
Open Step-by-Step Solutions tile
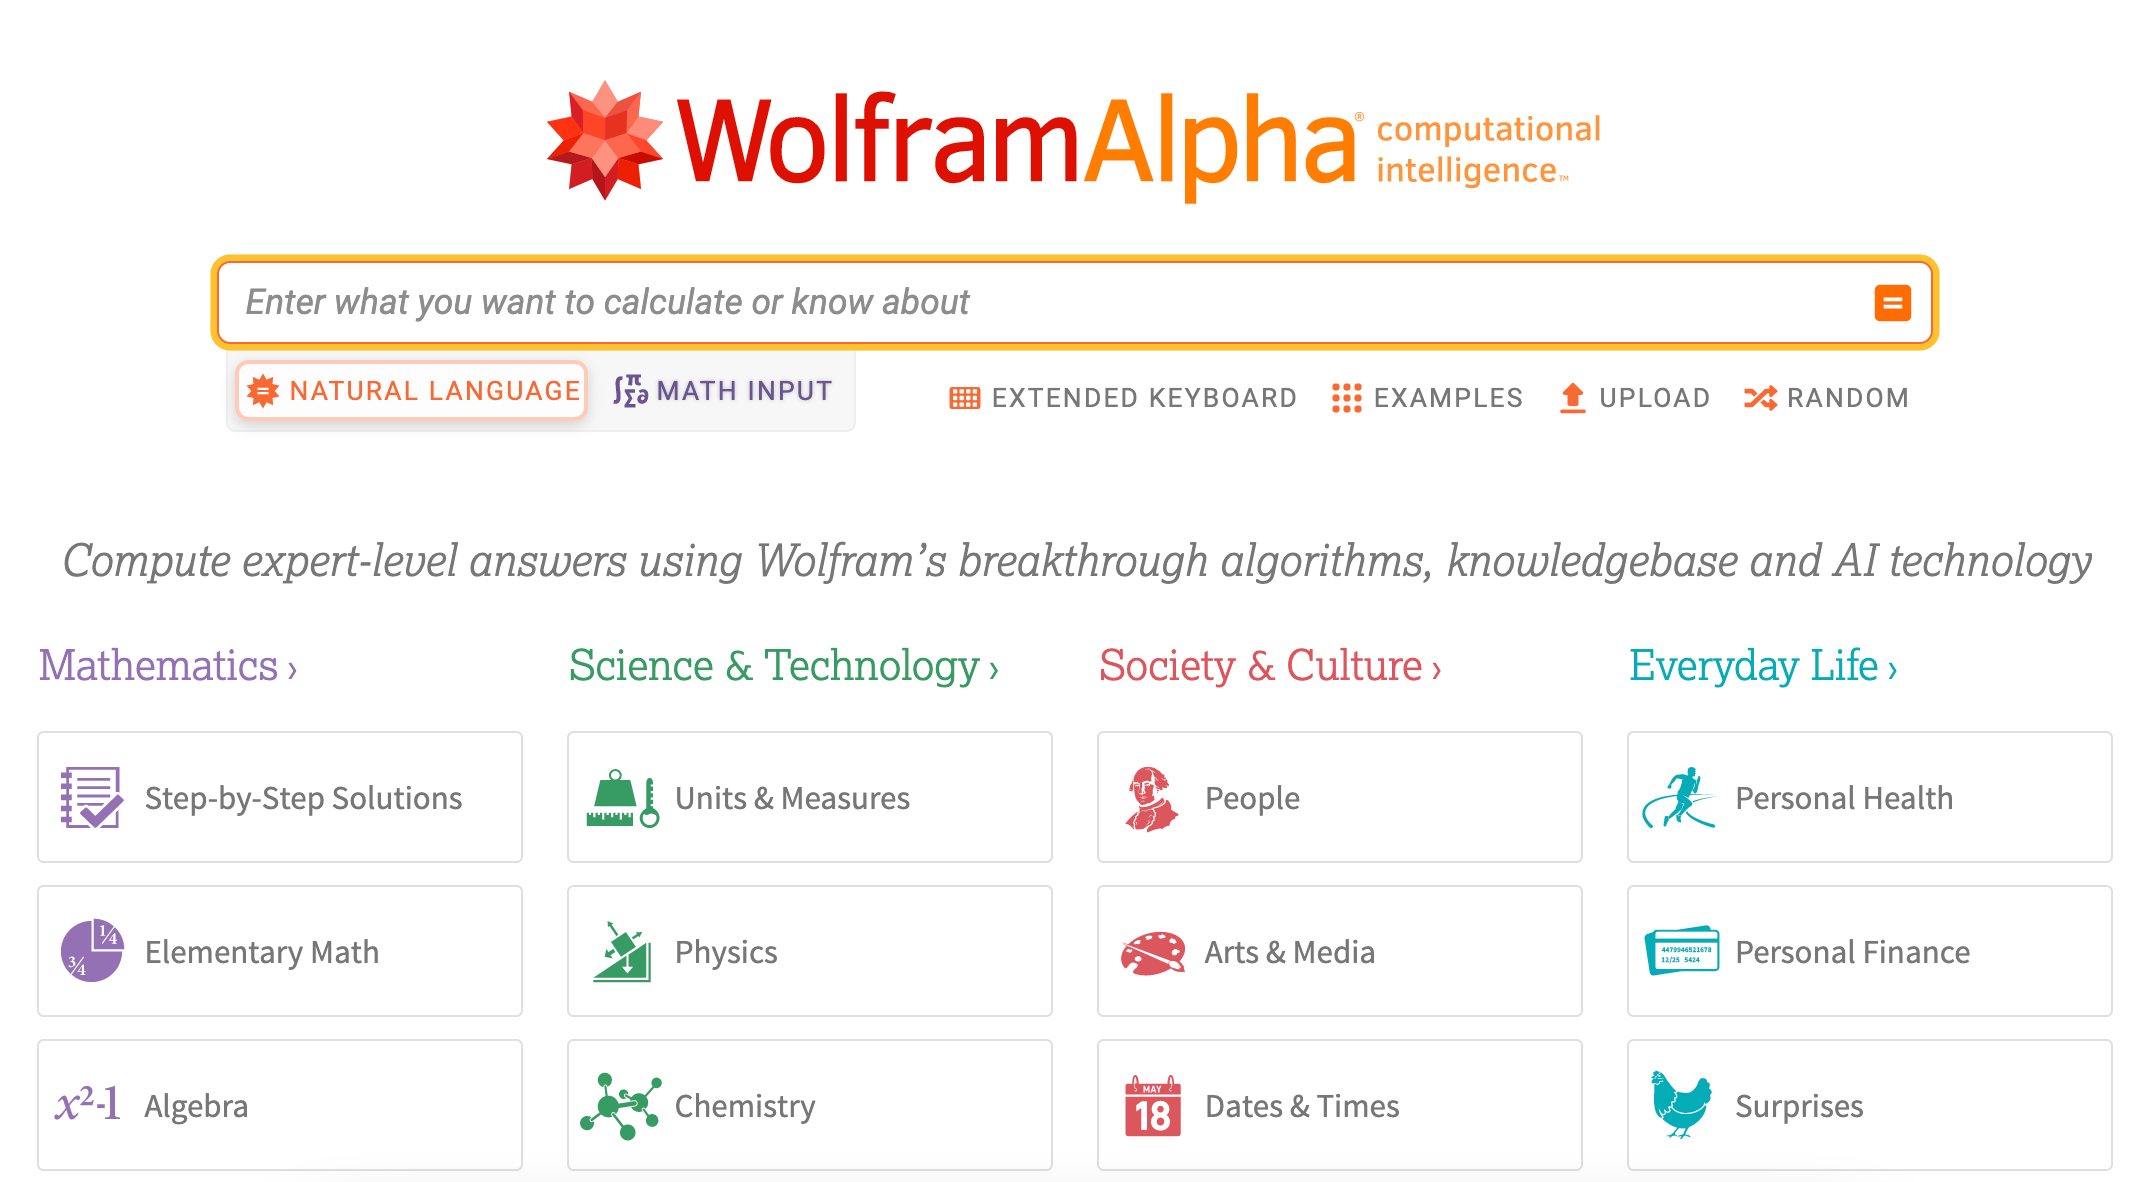[280, 797]
